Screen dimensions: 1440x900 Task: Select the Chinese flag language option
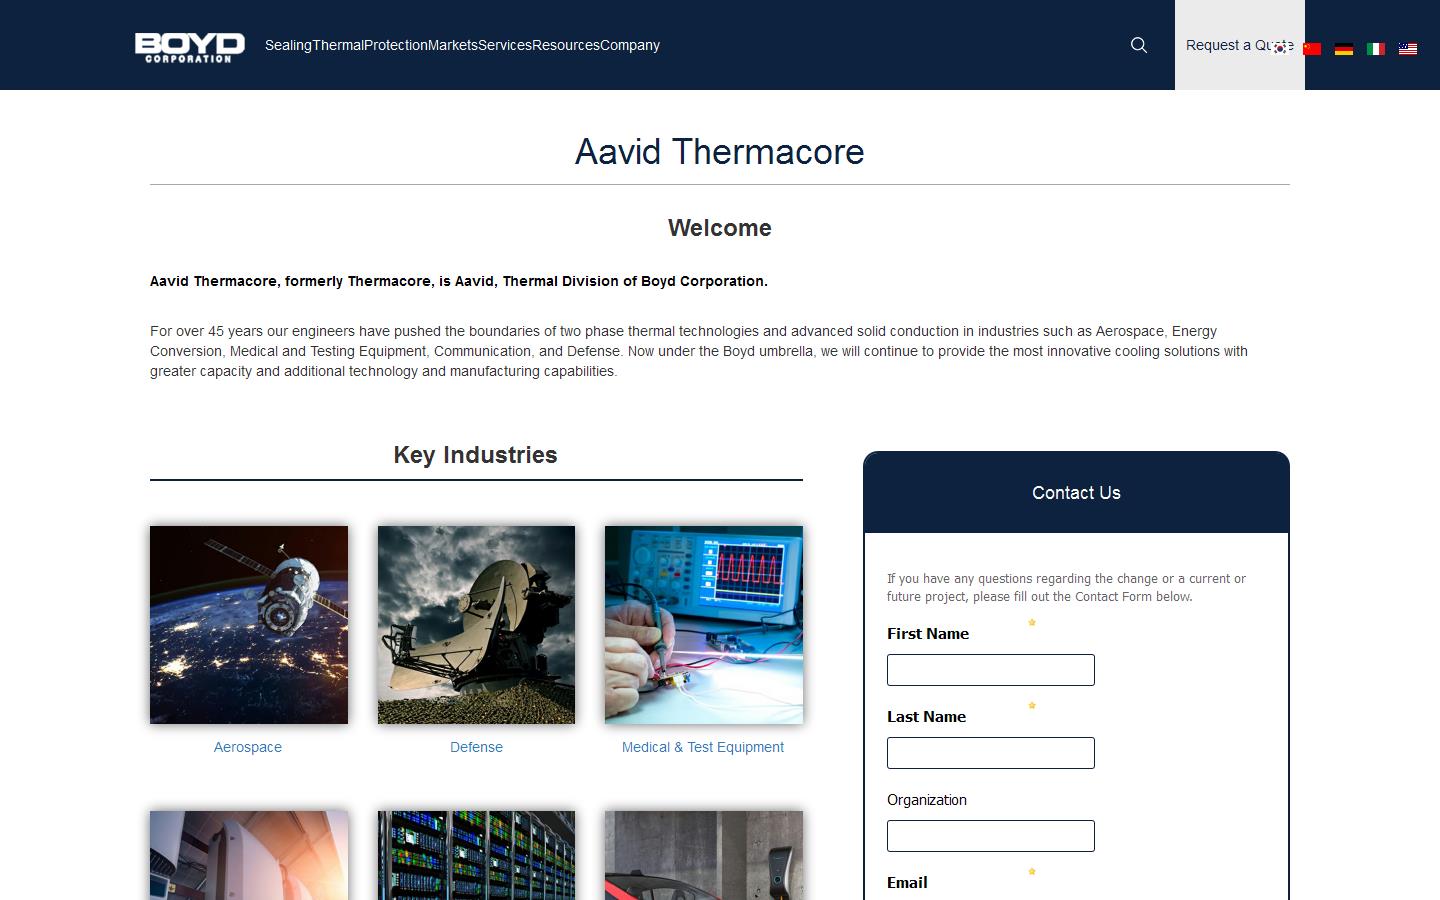point(1311,48)
